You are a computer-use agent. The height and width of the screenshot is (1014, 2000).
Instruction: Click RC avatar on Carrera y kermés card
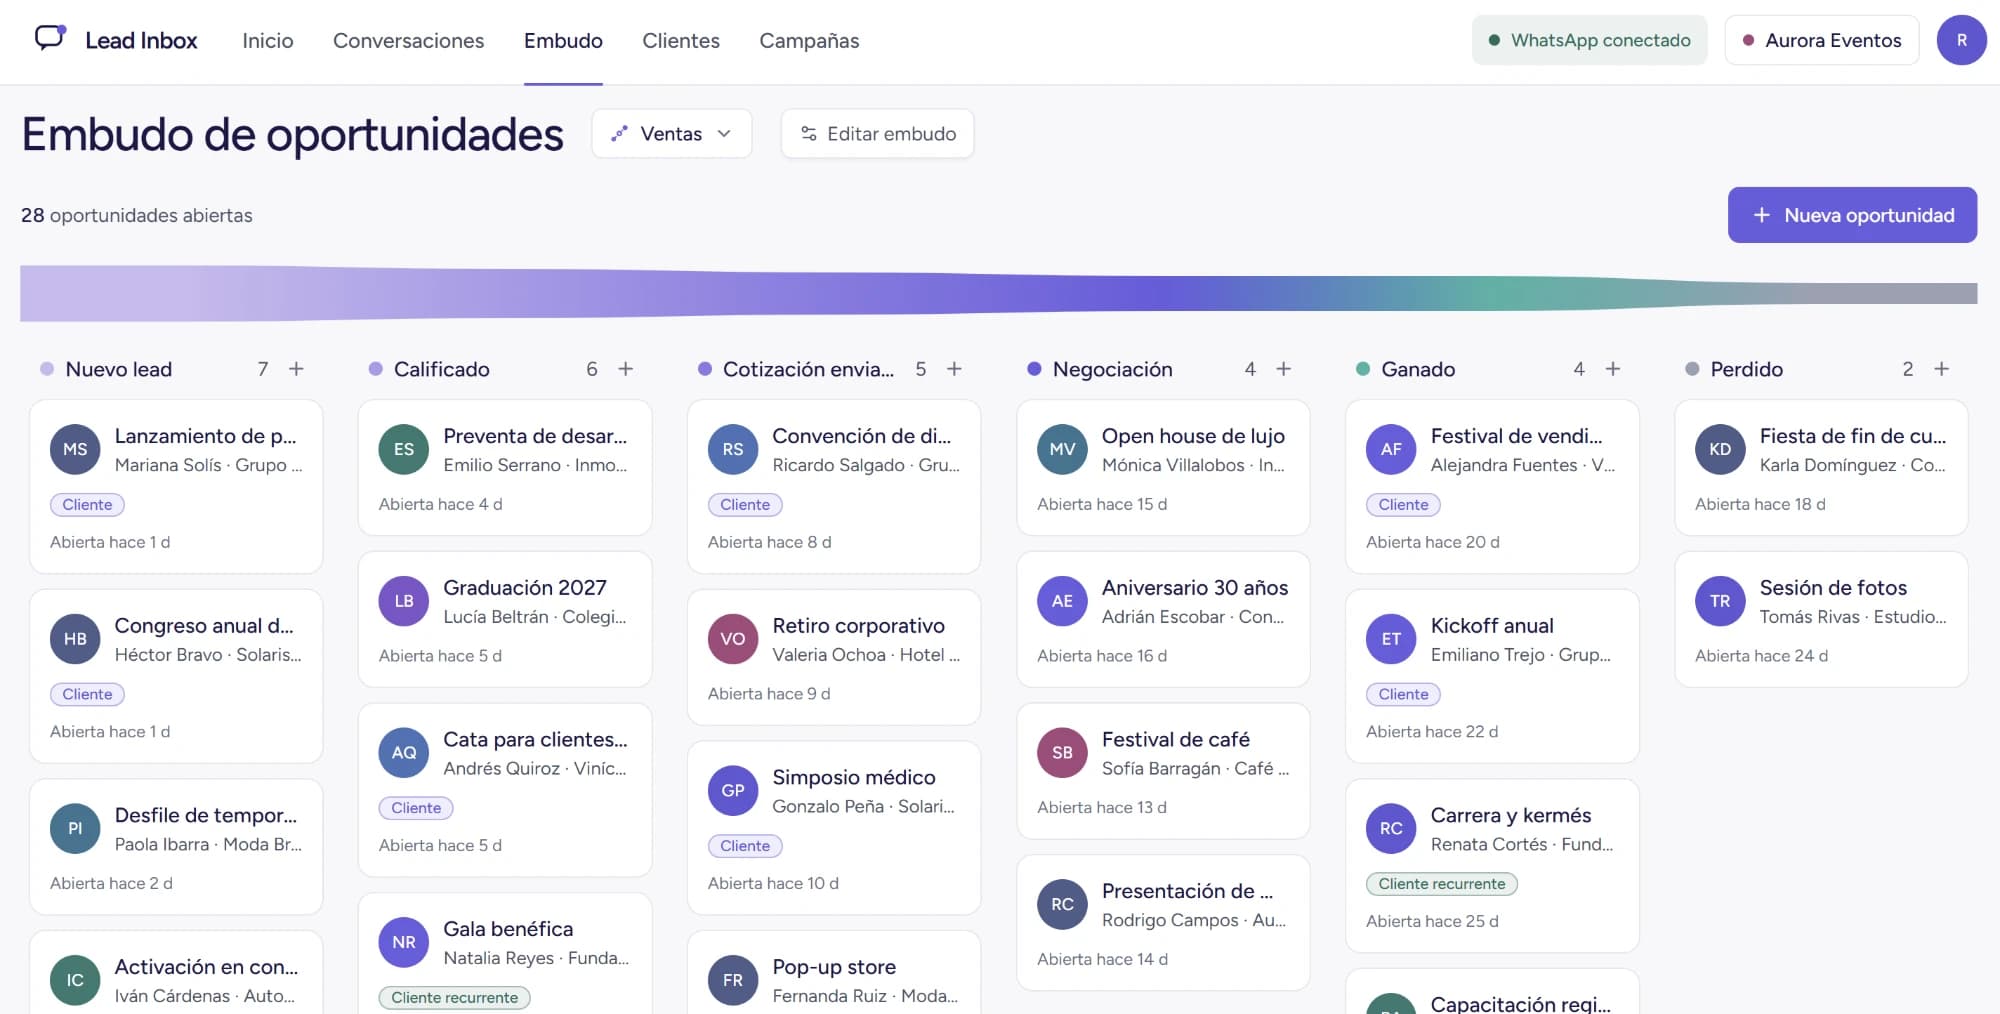tap(1391, 829)
